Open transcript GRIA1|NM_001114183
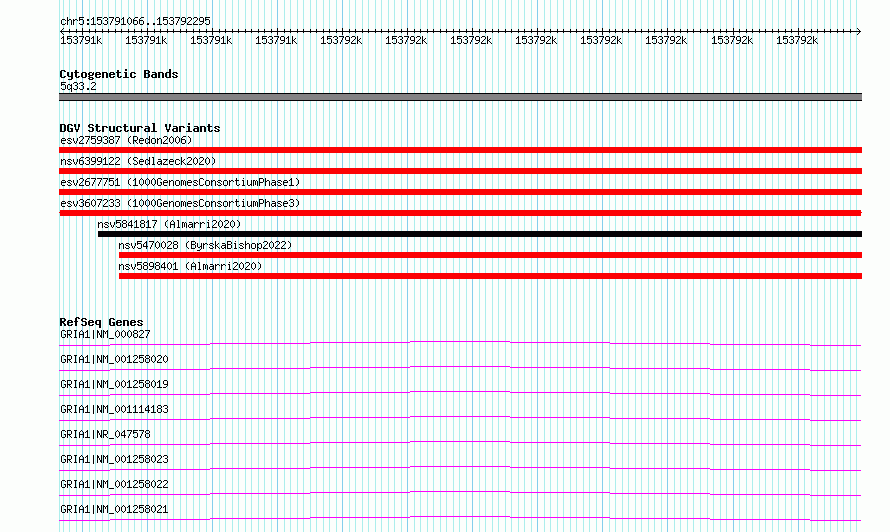Screen dimensions: 890x532 click(x=114, y=409)
